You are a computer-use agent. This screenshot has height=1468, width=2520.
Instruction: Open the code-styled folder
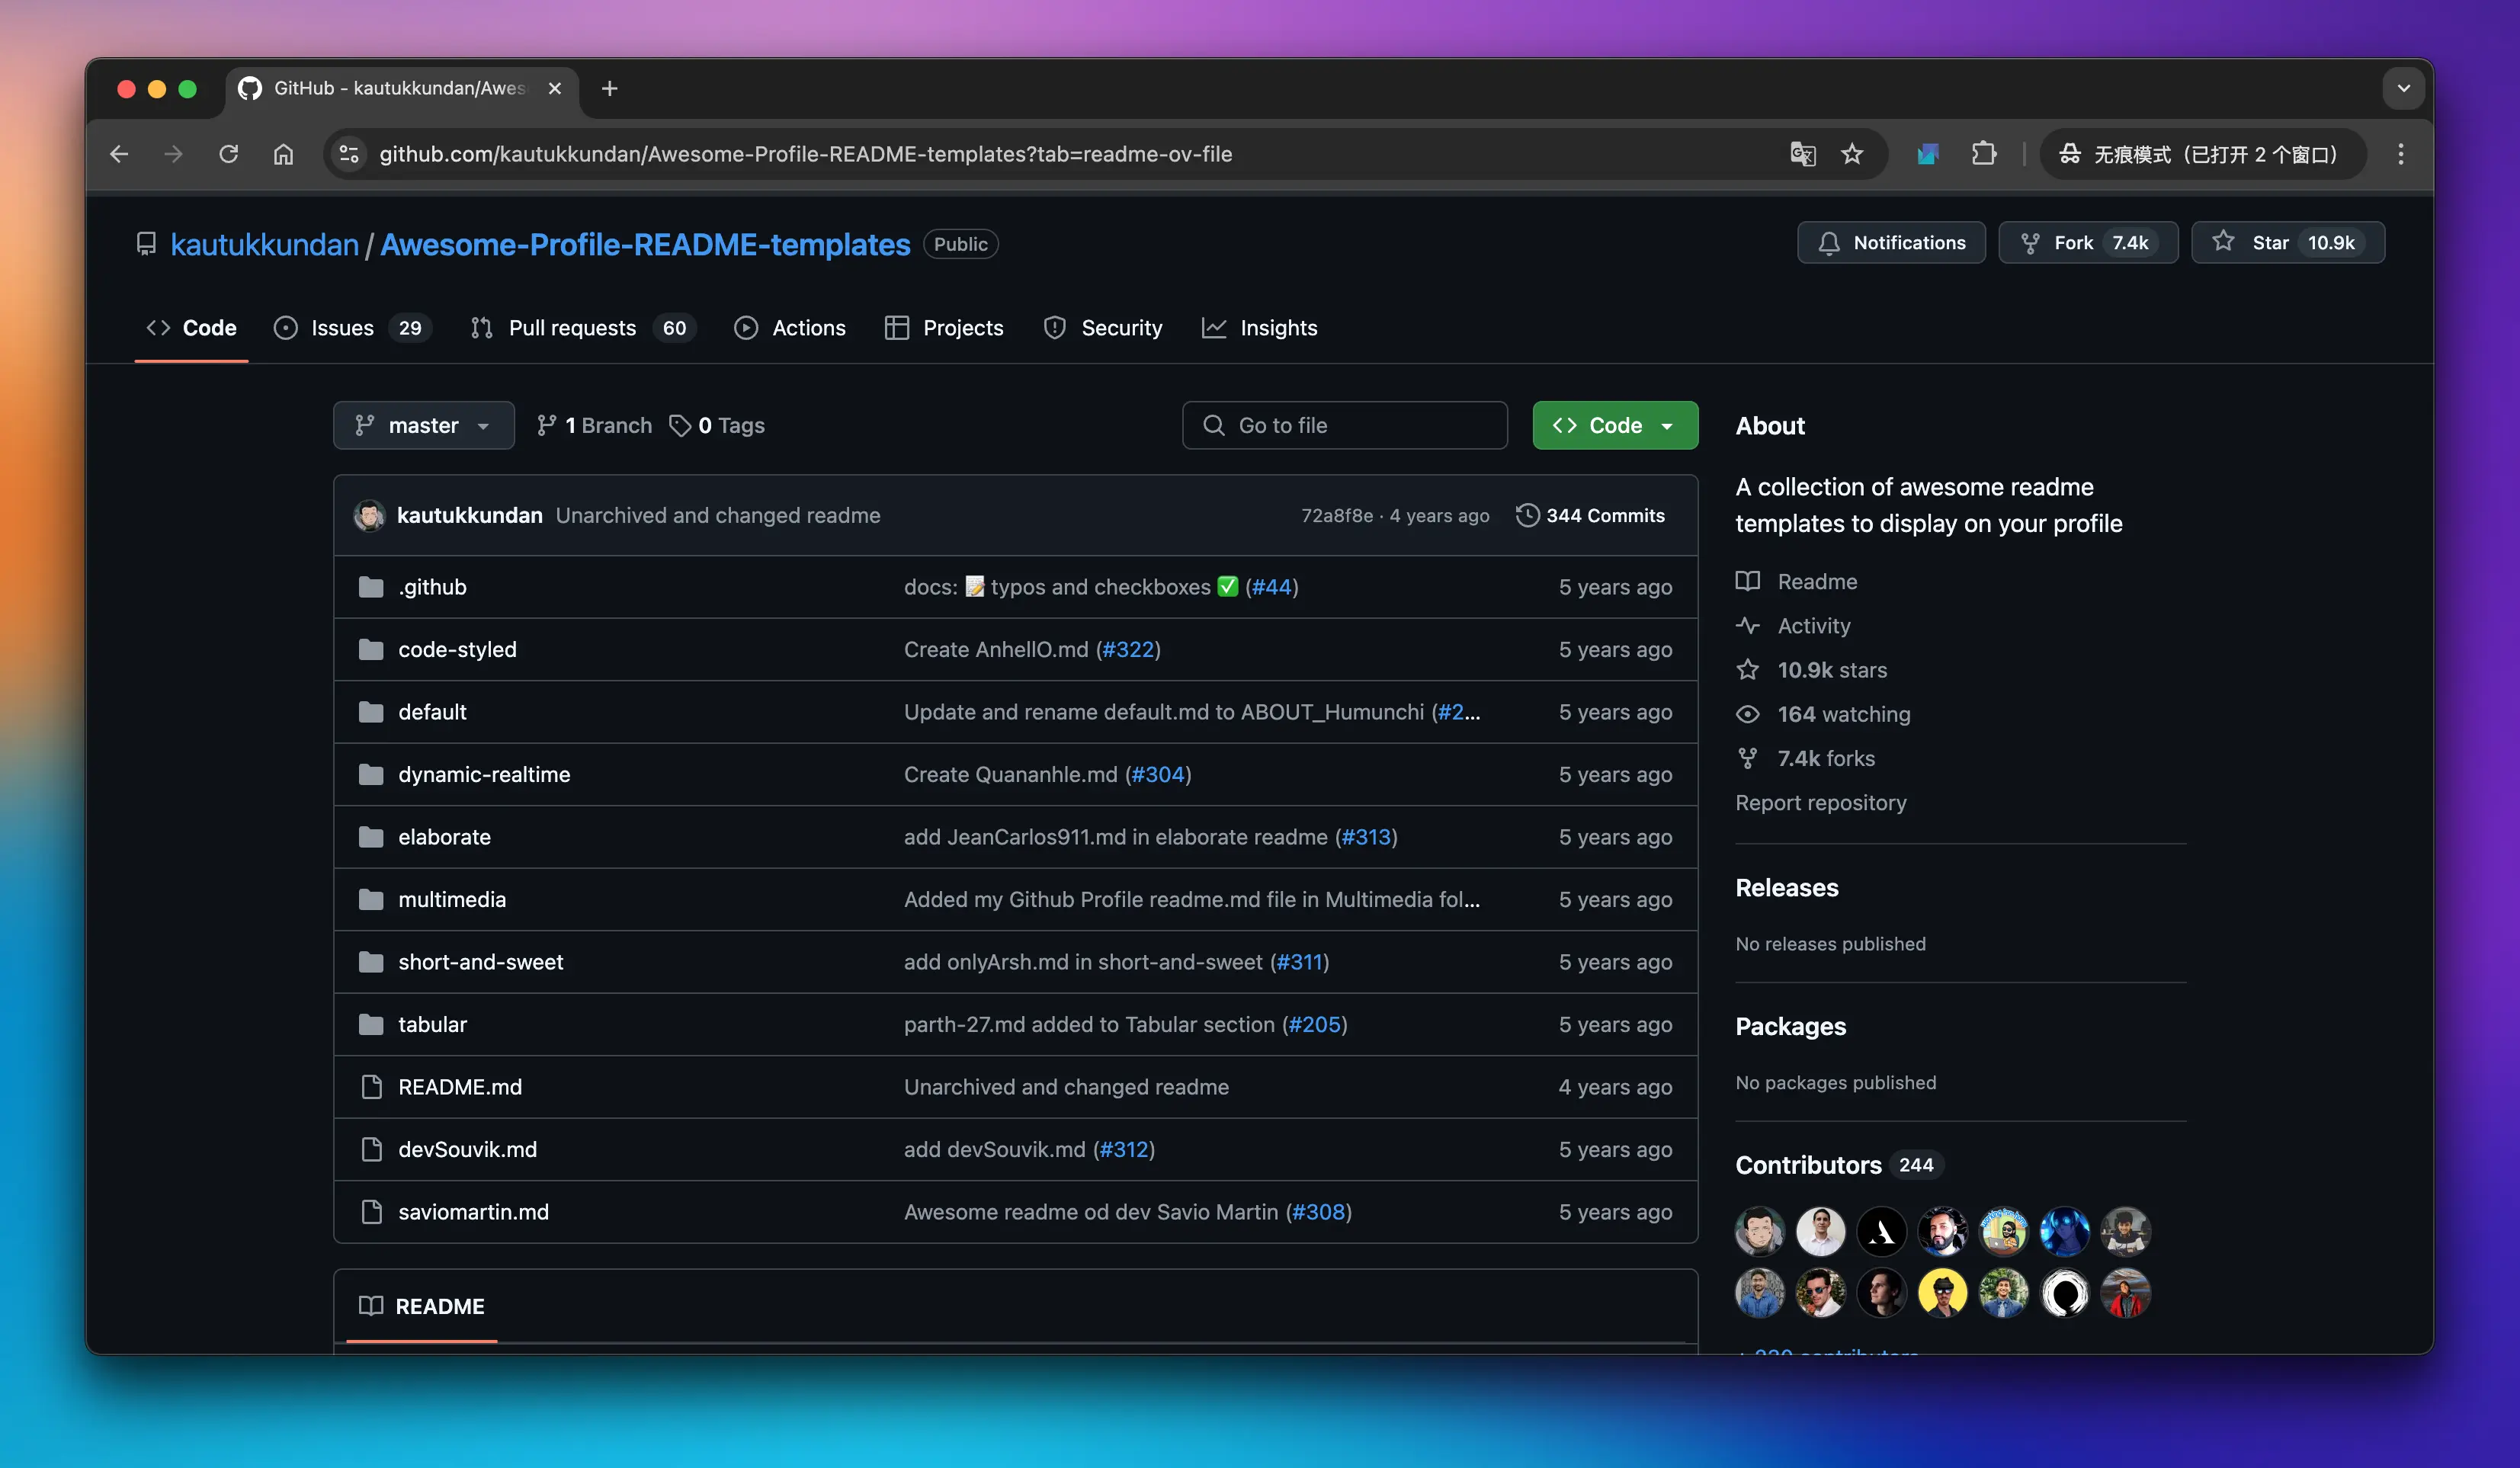click(457, 649)
